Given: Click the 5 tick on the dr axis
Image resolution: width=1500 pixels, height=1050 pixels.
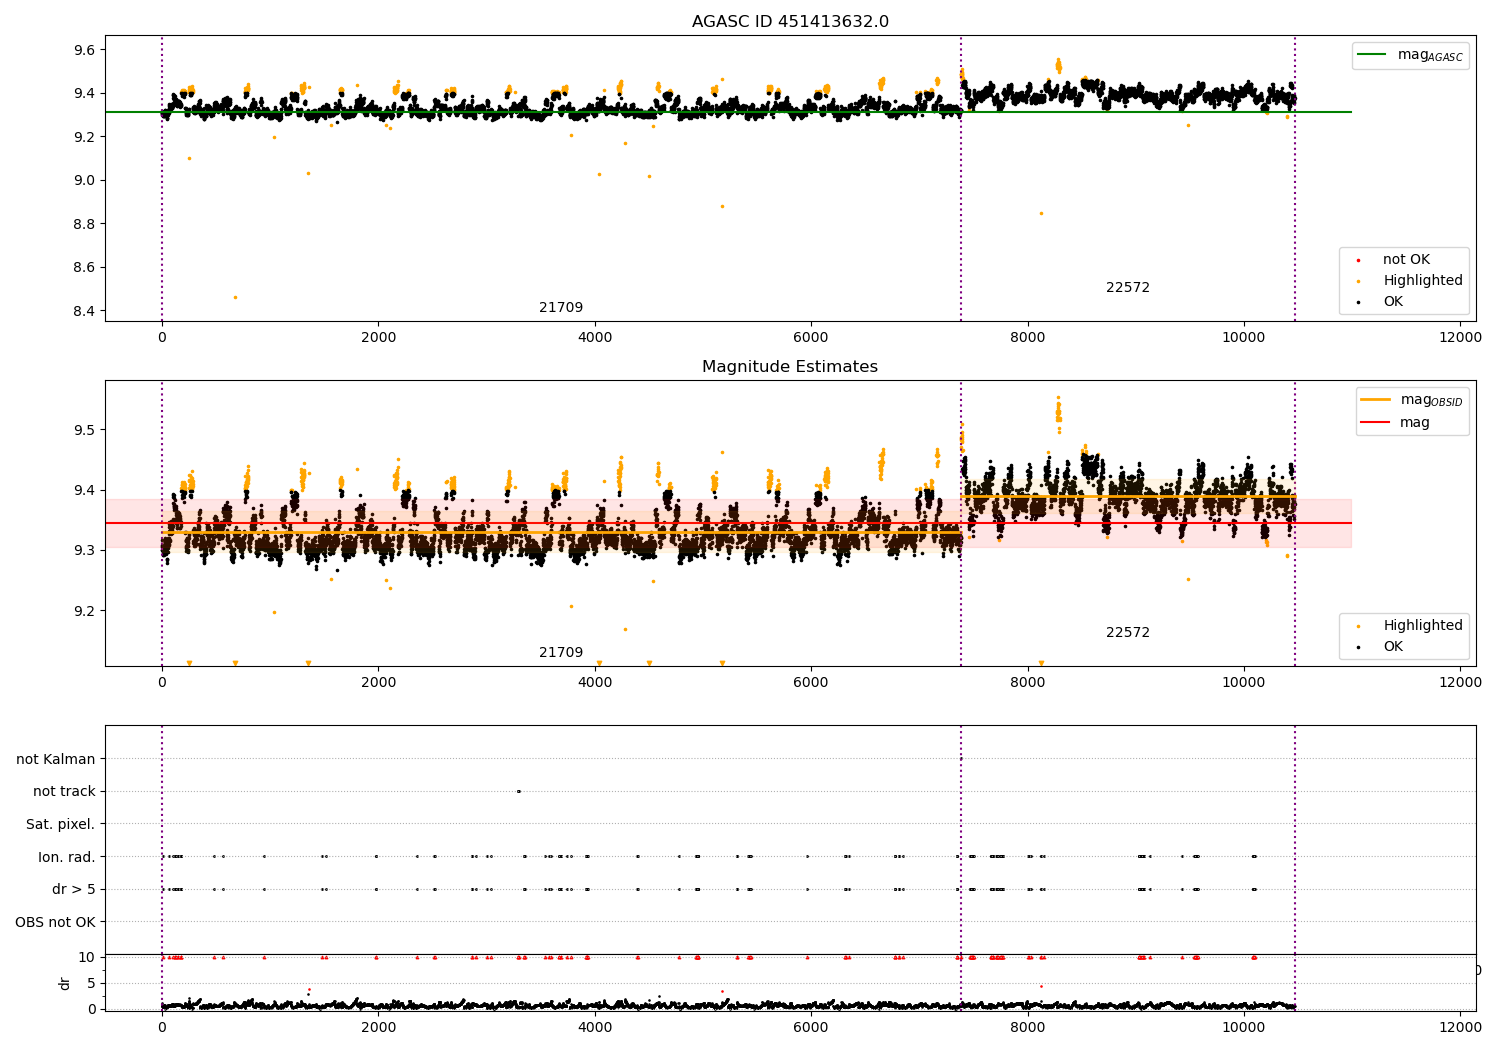Looking at the screenshot, I should click(x=92, y=983).
